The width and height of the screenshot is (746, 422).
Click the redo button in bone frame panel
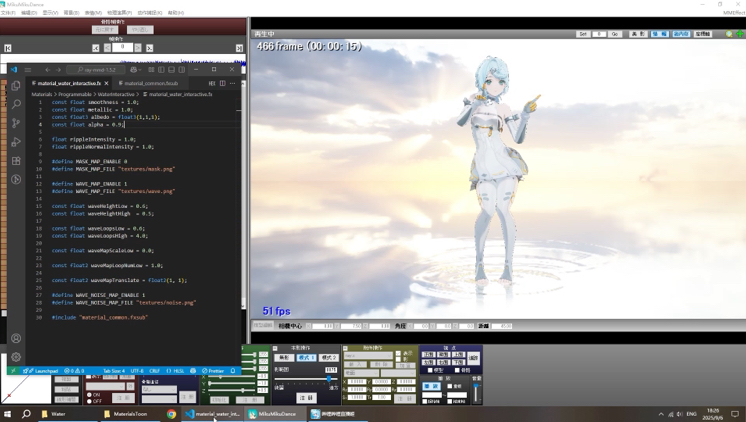[140, 29]
